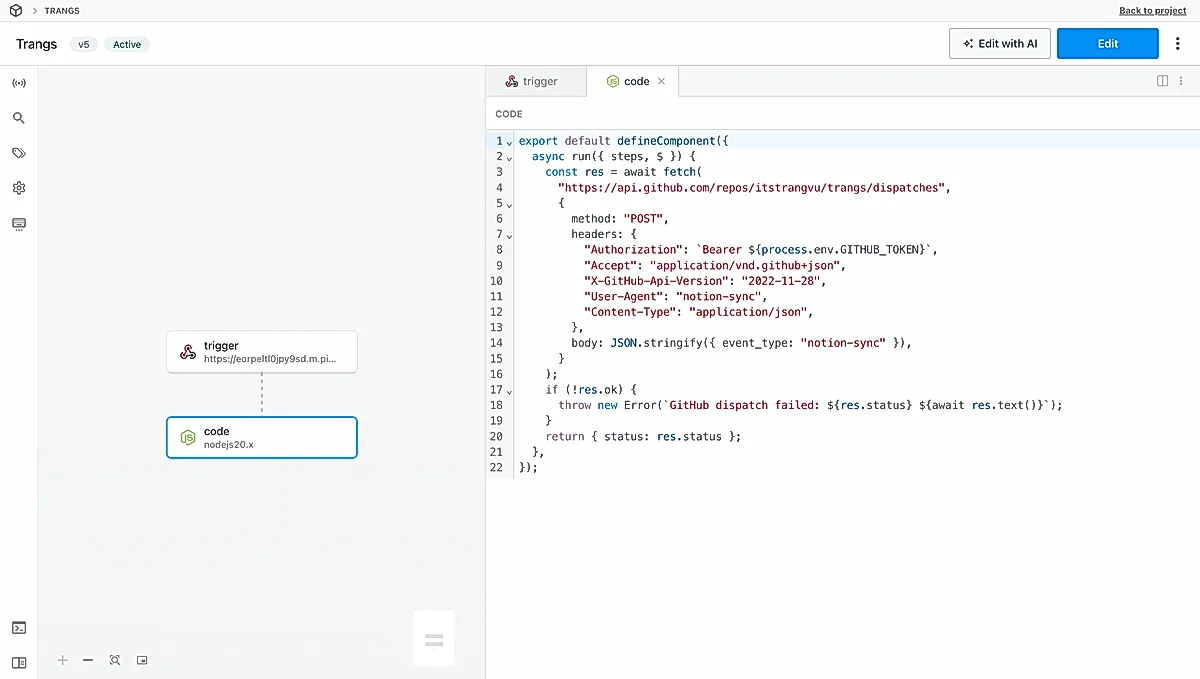Click the Active status badge
Screen dimensions: 1200x679
[127, 44]
